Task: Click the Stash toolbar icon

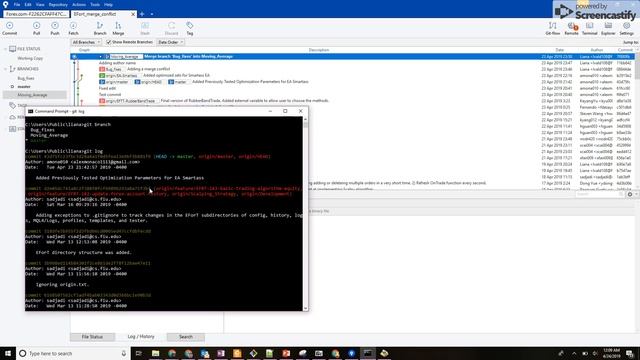Action: click(145, 29)
